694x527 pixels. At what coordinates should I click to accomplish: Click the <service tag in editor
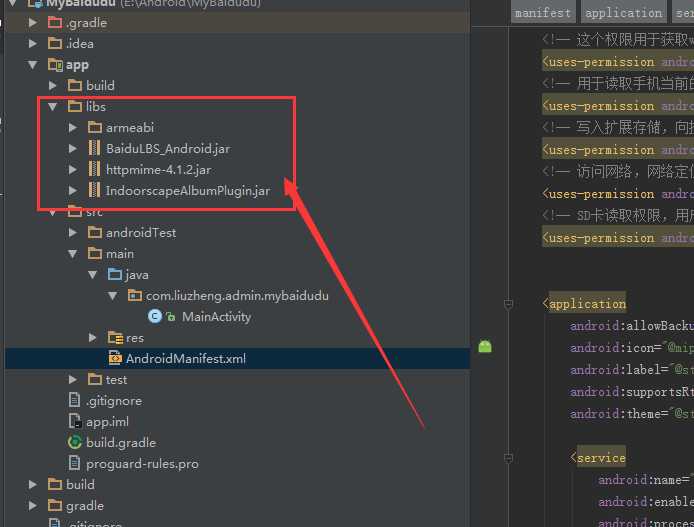[598, 458]
